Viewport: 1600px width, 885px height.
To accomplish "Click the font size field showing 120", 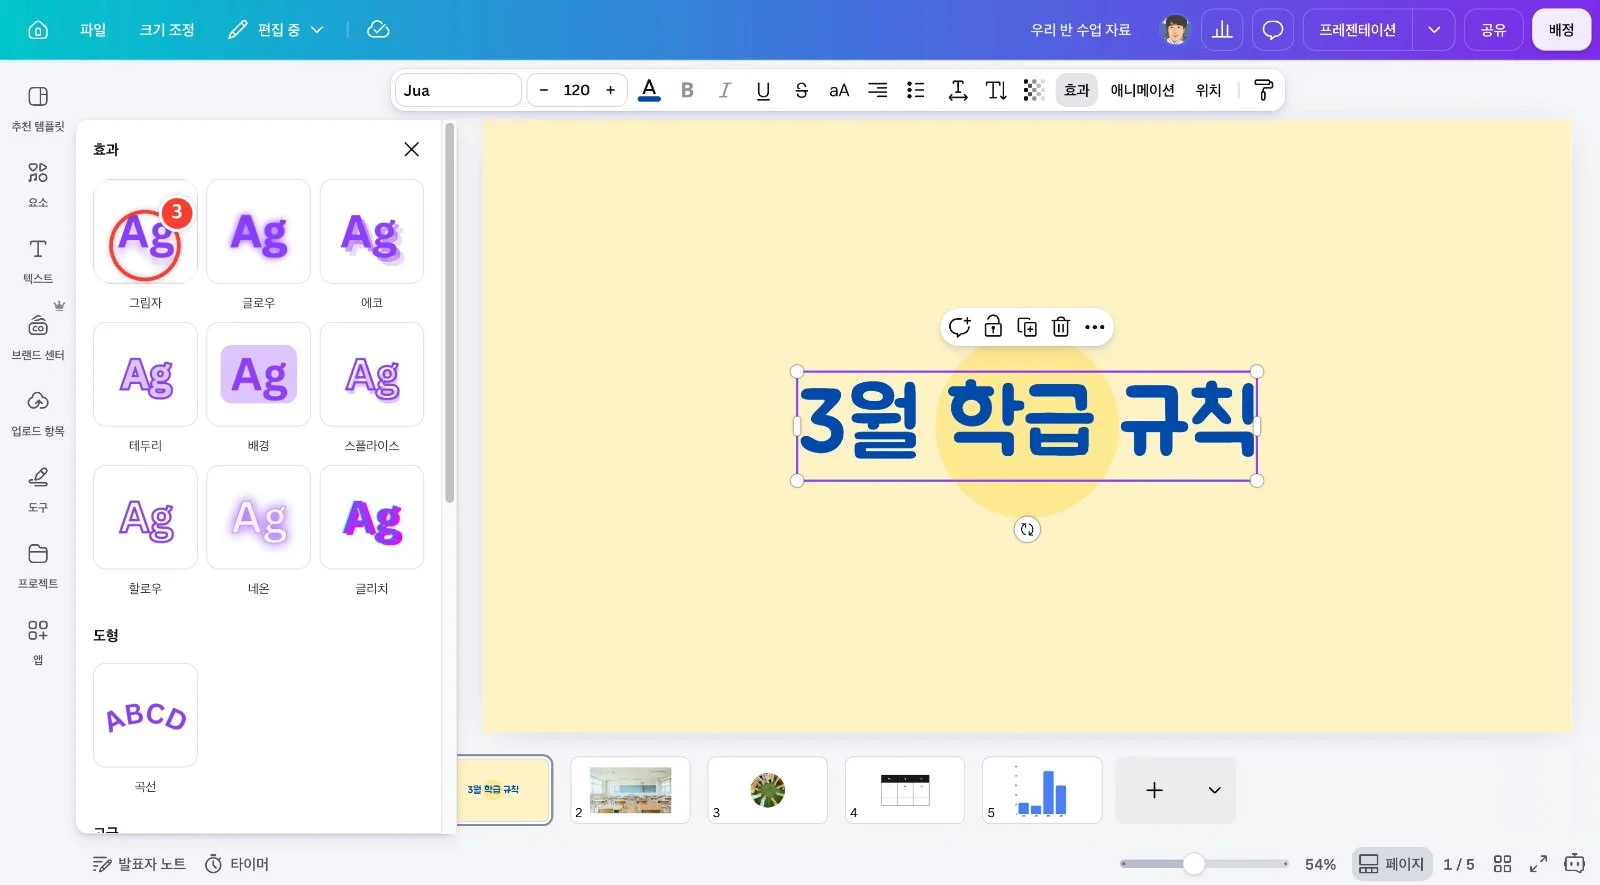I will [577, 90].
